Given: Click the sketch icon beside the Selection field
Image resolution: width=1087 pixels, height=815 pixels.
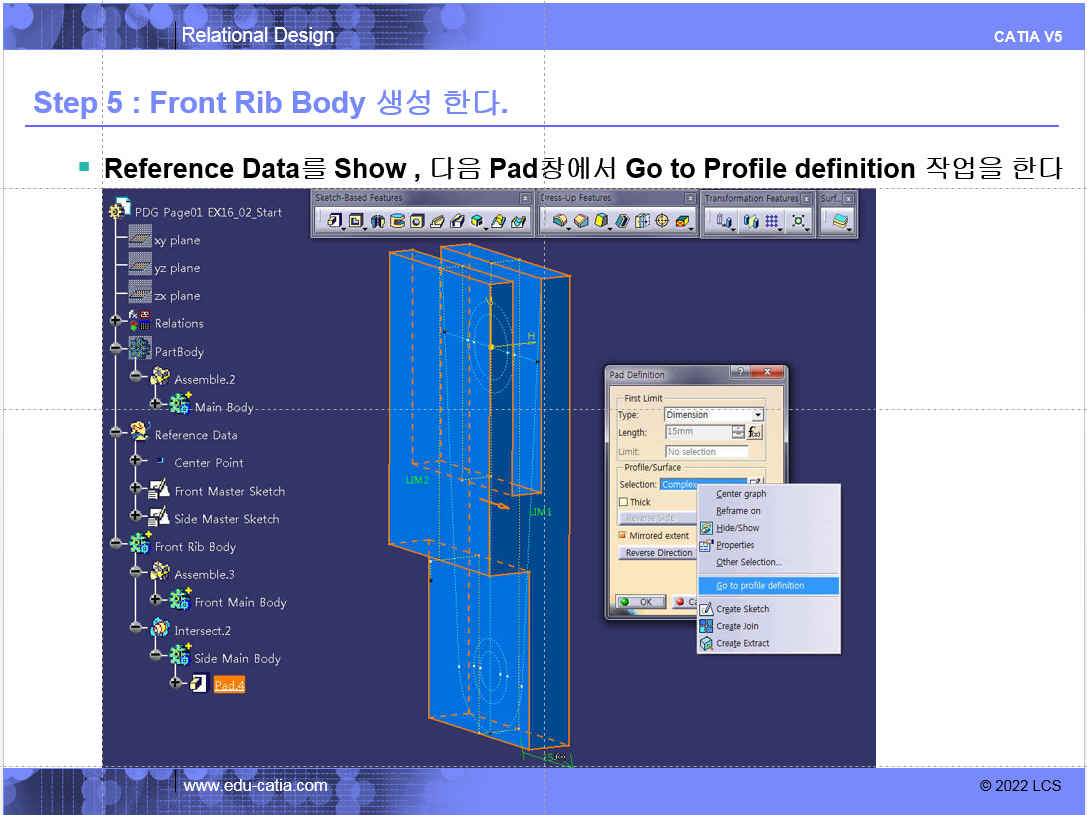Looking at the screenshot, I should coord(755,484).
